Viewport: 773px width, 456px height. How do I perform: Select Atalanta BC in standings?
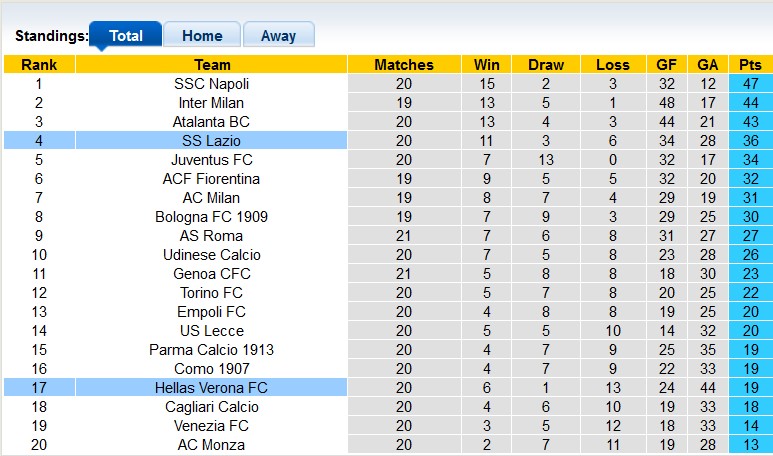coord(211,122)
